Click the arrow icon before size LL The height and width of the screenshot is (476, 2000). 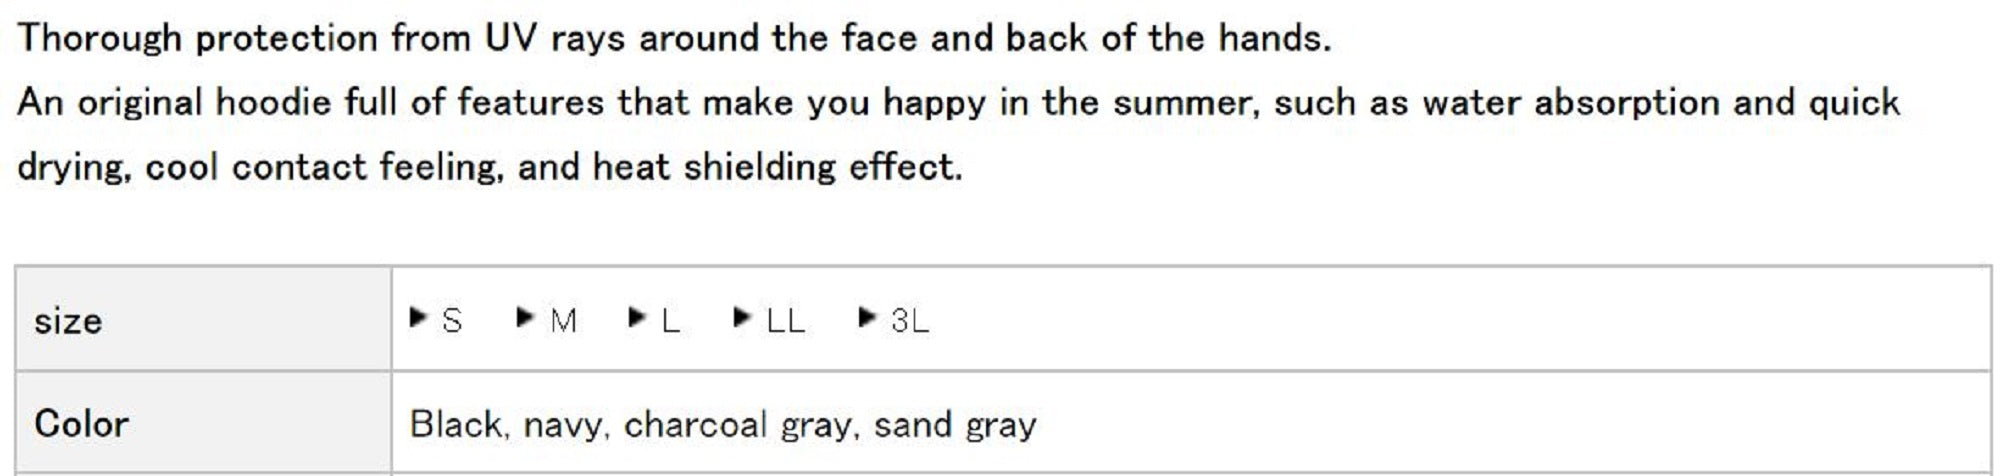click(x=742, y=318)
